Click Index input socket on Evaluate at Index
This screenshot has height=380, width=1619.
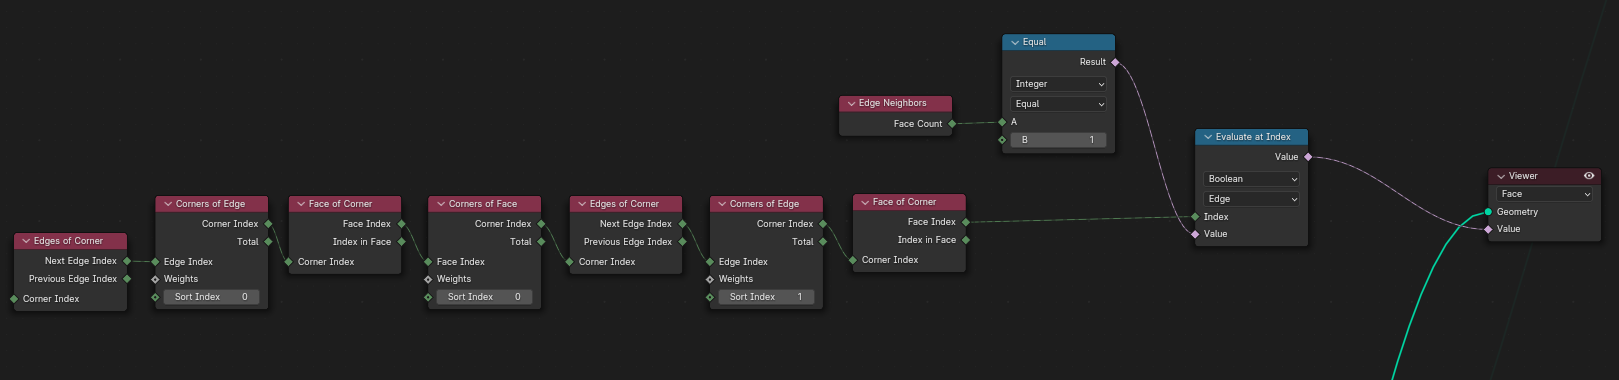pos(1195,217)
